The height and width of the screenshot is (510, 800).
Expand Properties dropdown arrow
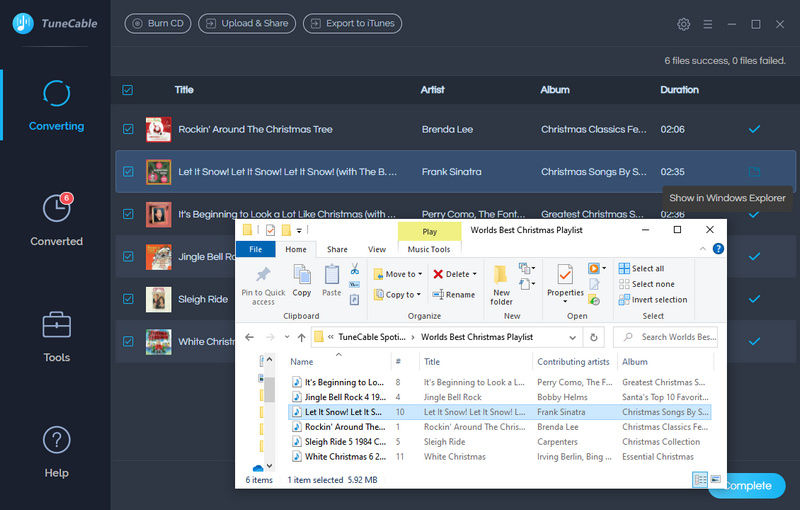click(565, 301)
